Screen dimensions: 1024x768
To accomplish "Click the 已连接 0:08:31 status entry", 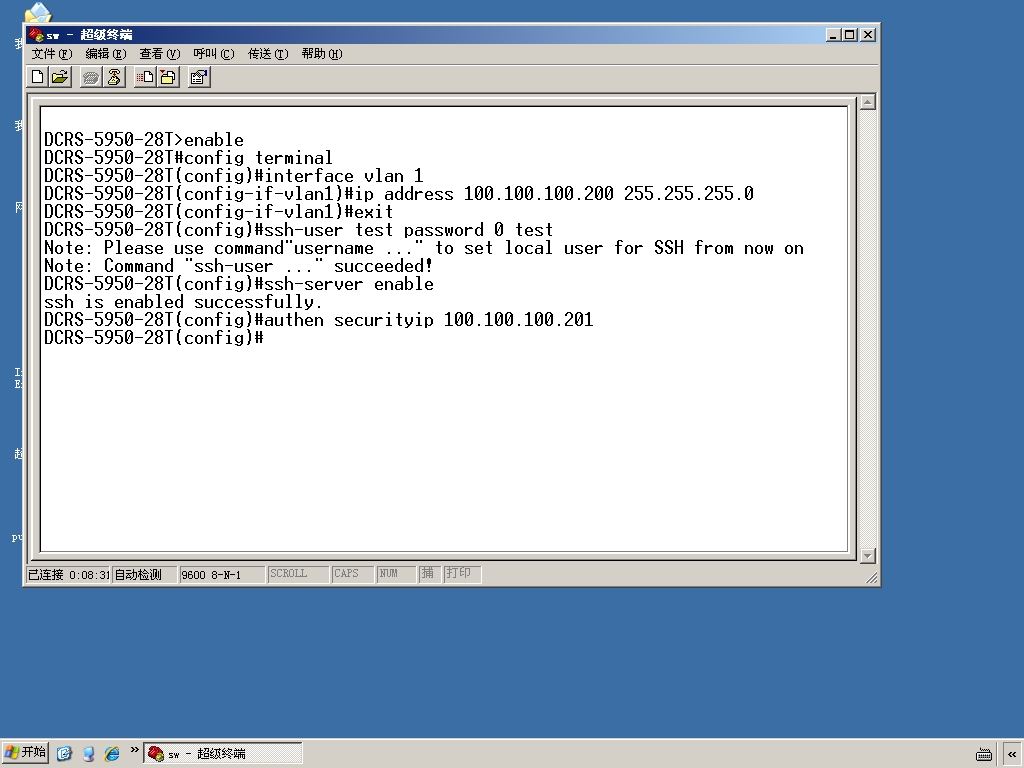I will [68, 575].
